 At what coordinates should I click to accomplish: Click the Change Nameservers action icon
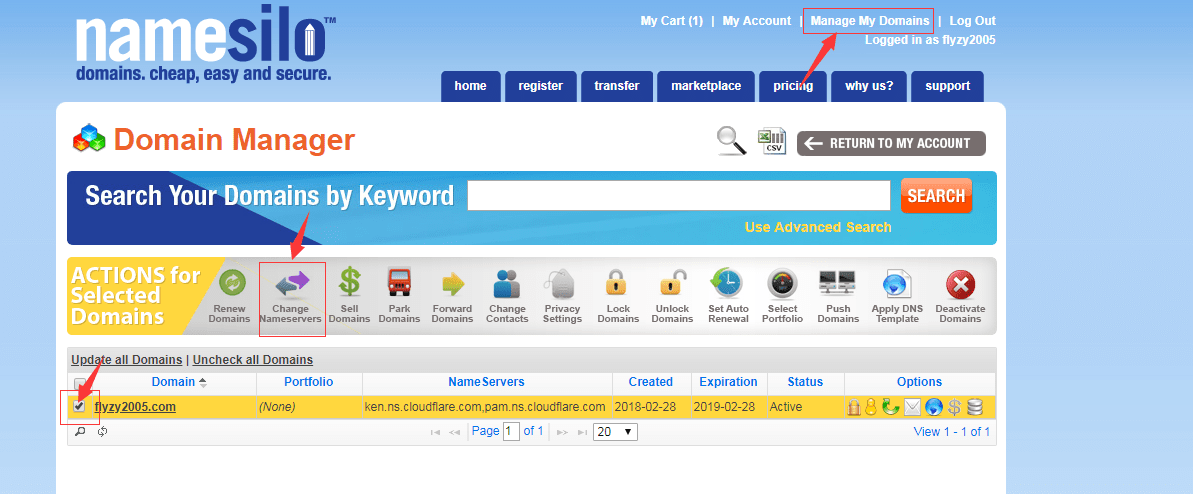pyautogui.click(x=291, y=283)
